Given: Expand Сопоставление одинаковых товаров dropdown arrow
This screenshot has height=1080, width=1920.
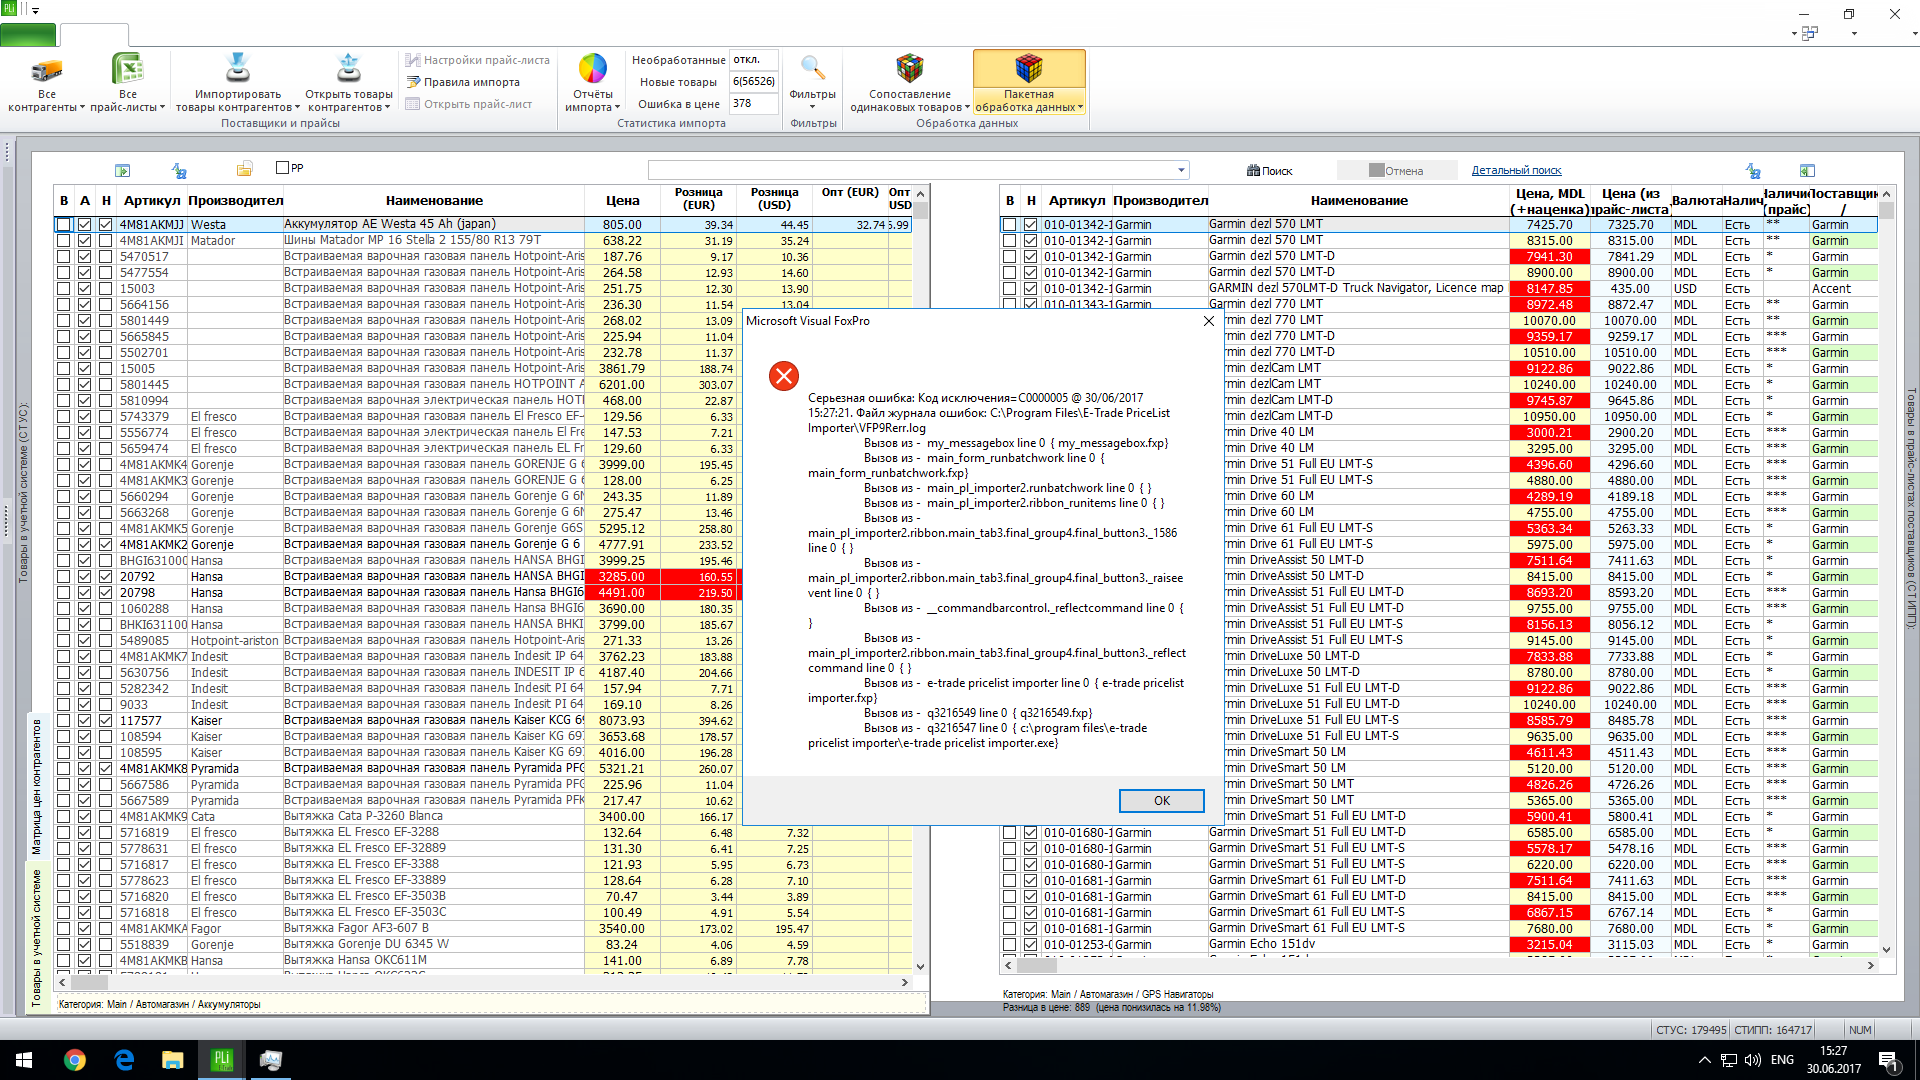Looking at the screenshot, I should pos(968,108).
